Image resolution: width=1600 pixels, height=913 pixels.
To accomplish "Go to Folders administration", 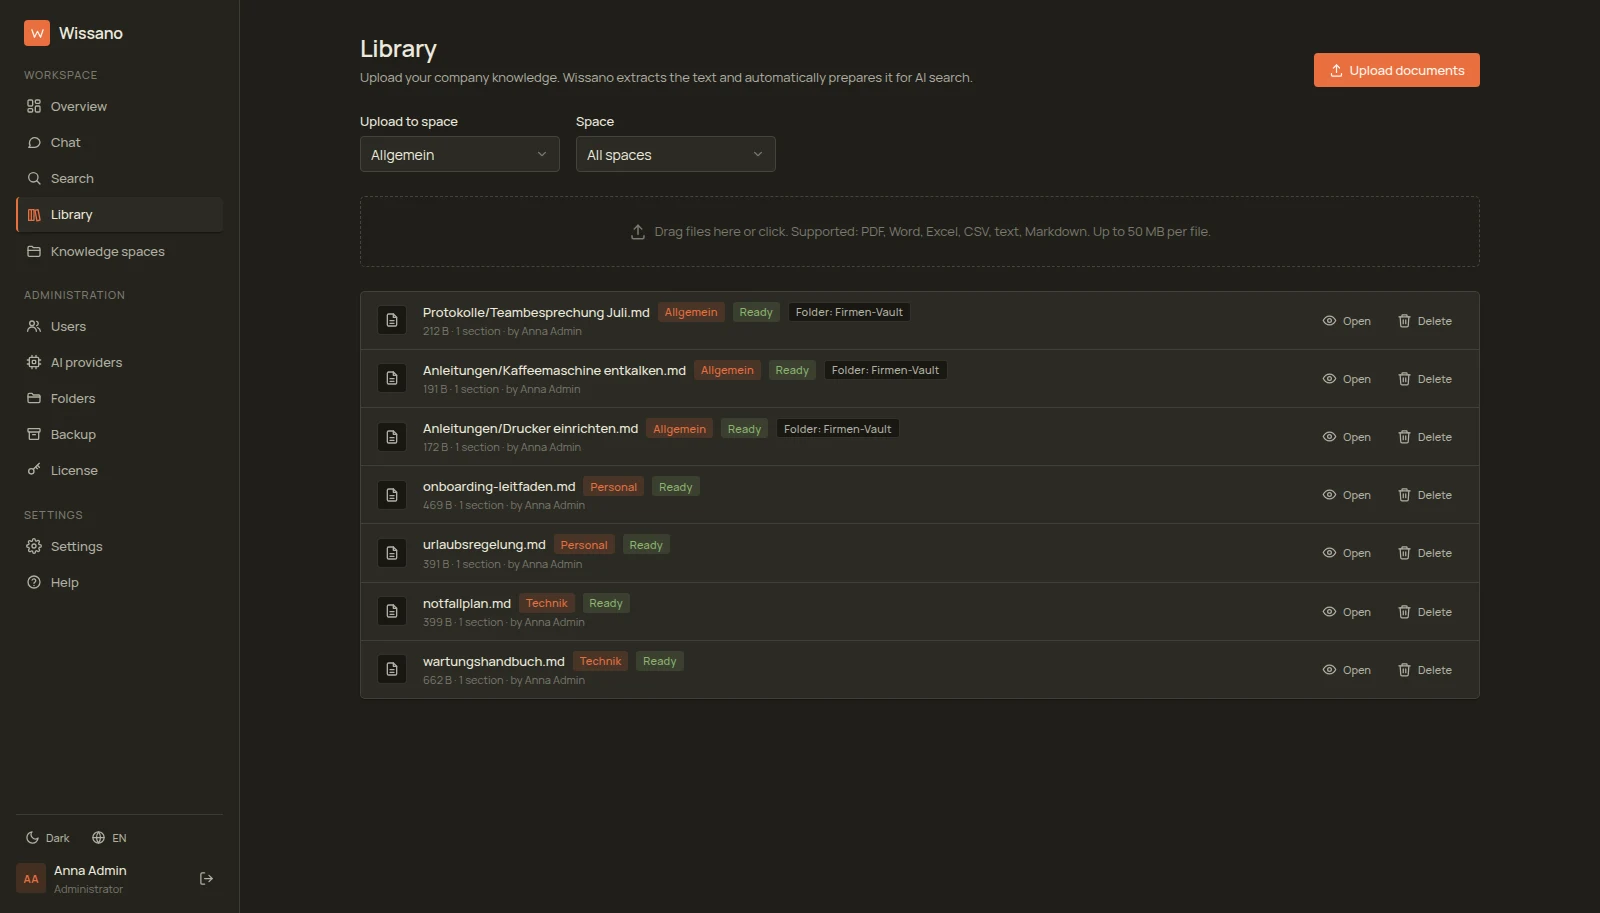I will point(119,398).
